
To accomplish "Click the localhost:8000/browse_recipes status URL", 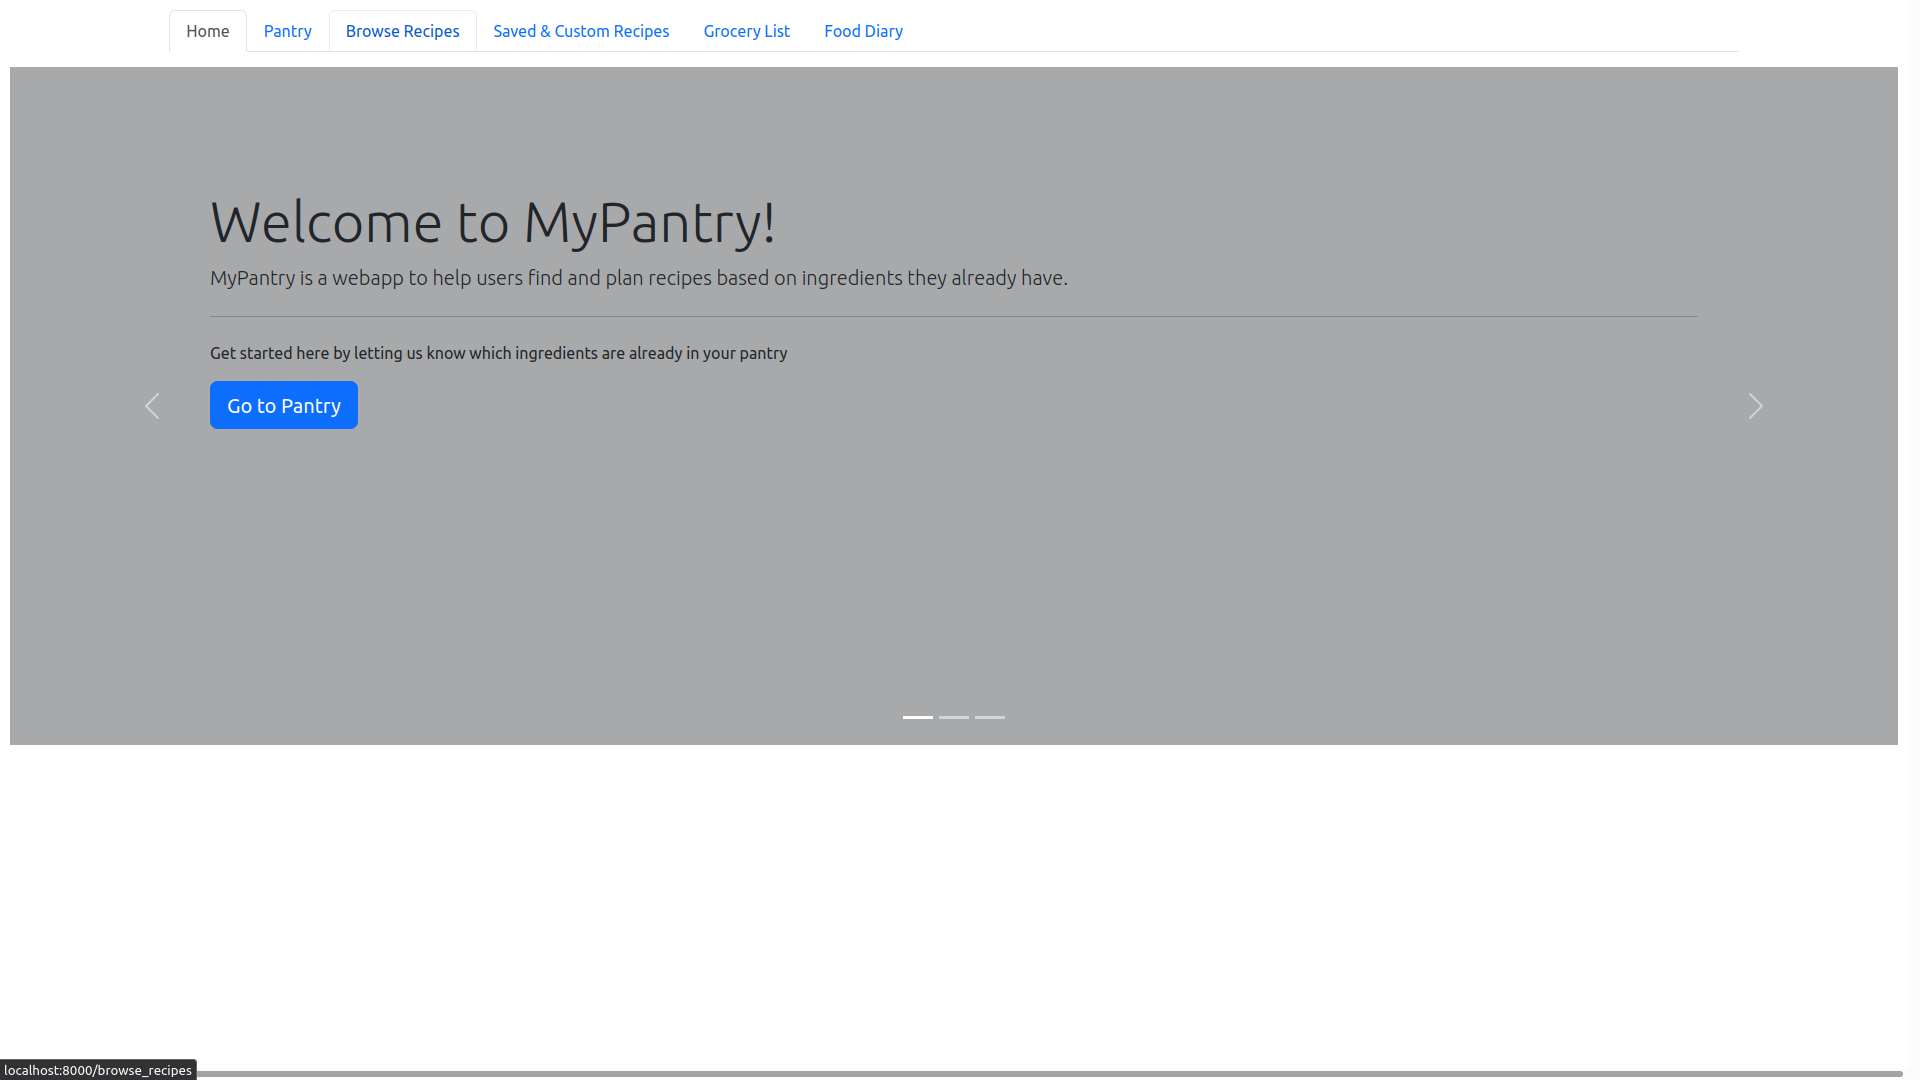I will click(98, 1070).
